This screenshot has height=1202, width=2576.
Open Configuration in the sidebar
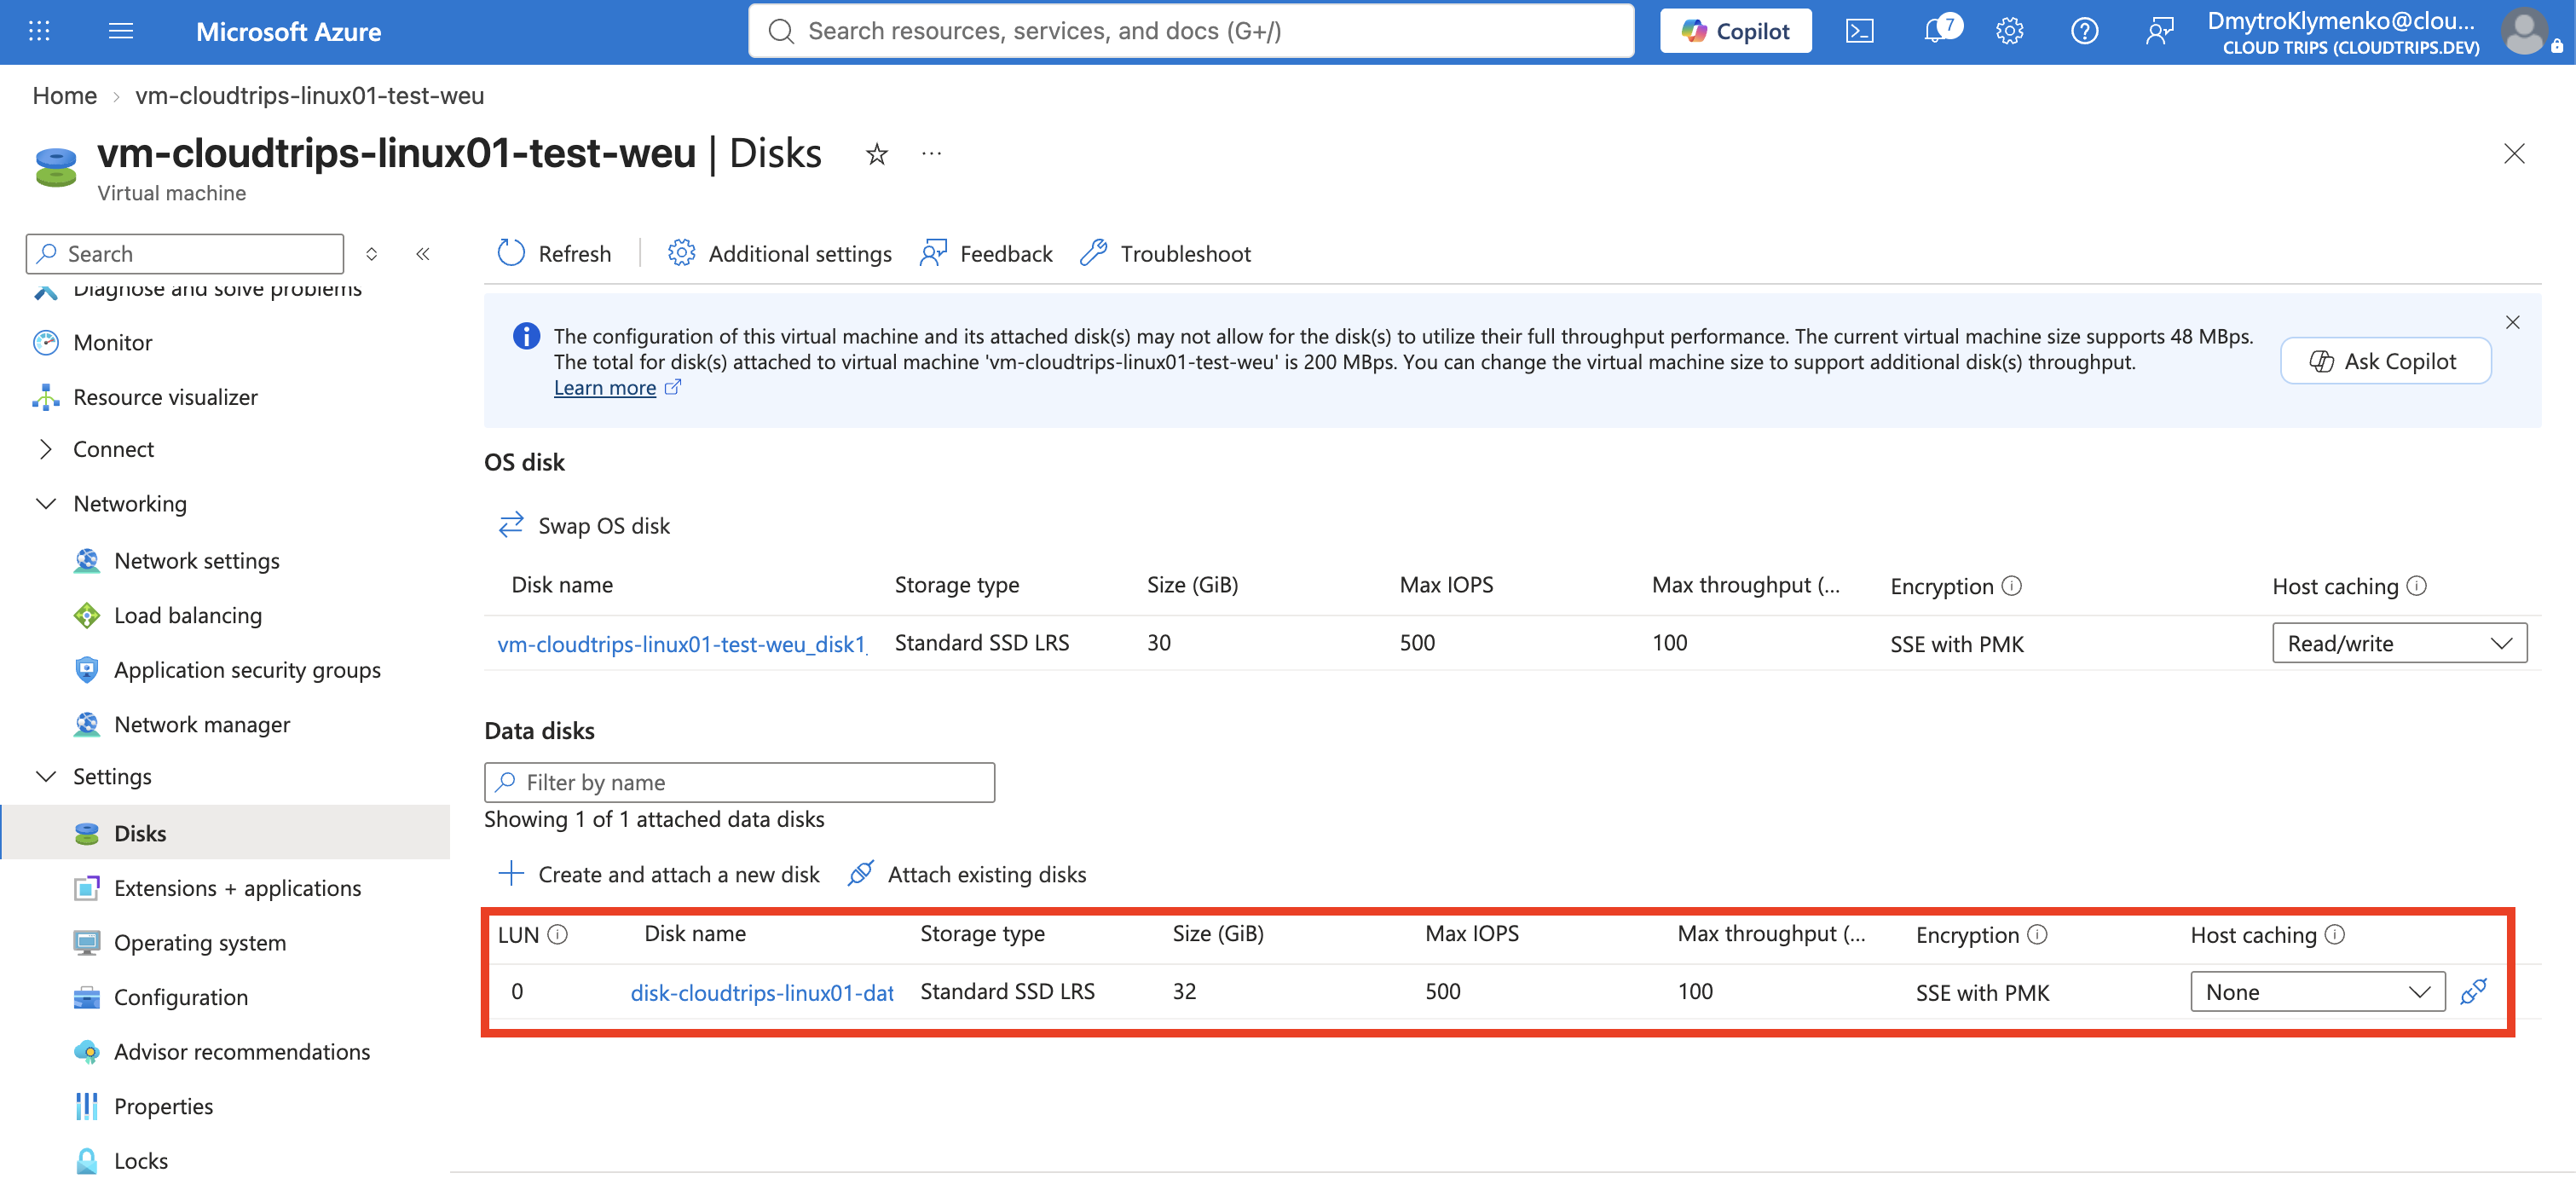(x=181, y=997)
